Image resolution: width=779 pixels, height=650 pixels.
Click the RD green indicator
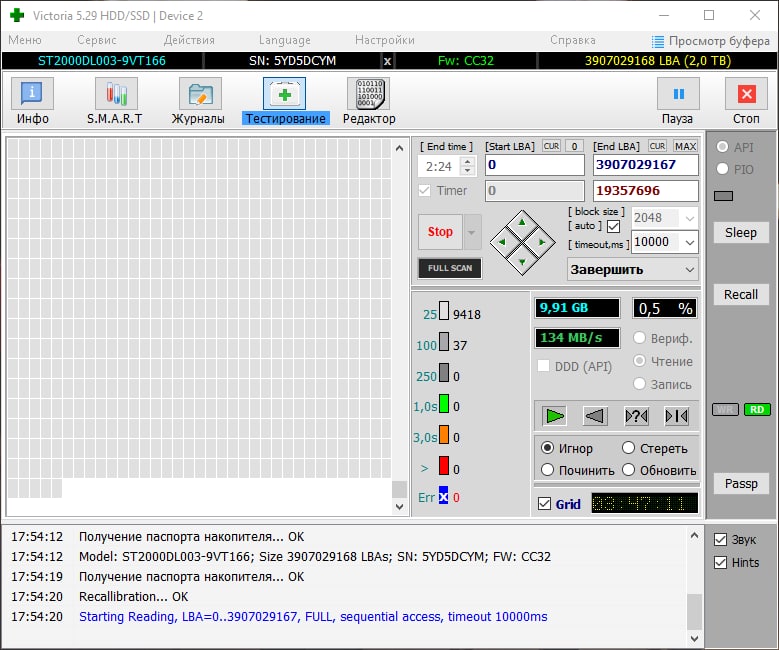pos(757,409)
